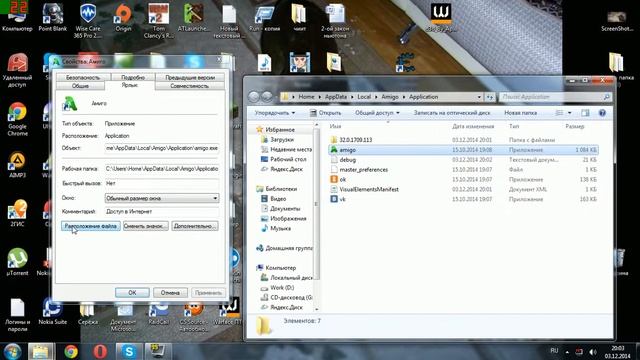Refresh the Explorer address bar
Image resolution: width=640 pixels, height=360 pixels.
coord(489,97)
